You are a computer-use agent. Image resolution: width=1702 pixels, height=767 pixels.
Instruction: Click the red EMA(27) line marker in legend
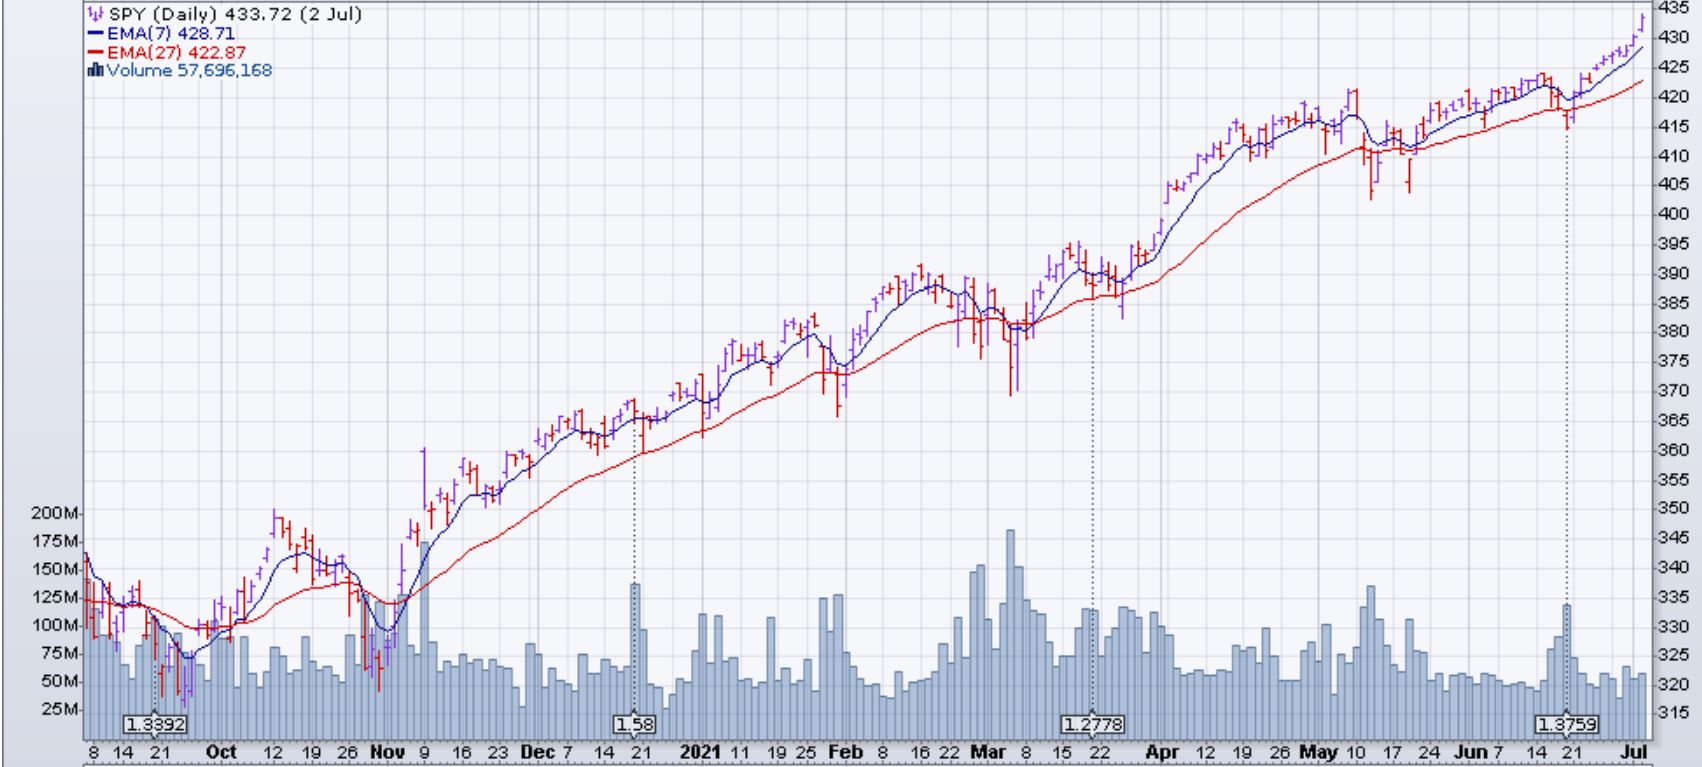[96, 52]
